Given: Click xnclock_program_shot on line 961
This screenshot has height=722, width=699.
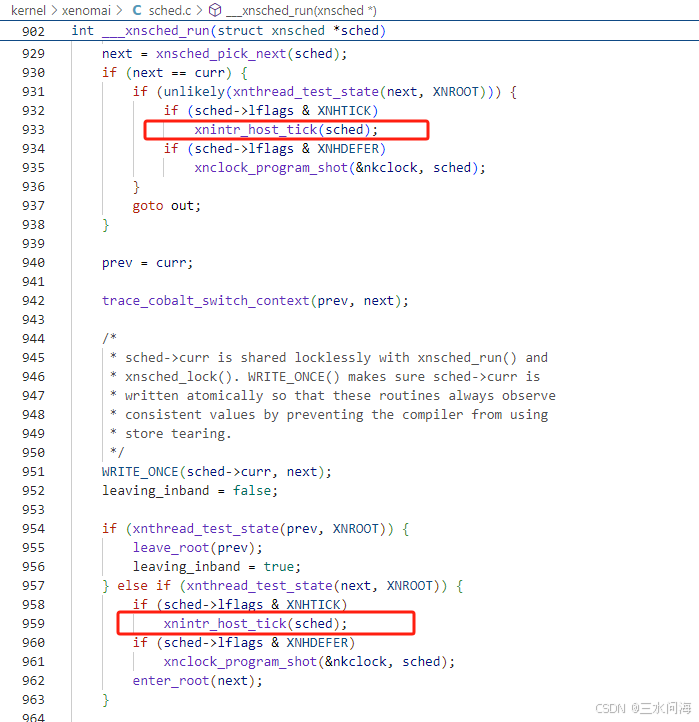Looking at the screenshot, I should click(240, 662).
